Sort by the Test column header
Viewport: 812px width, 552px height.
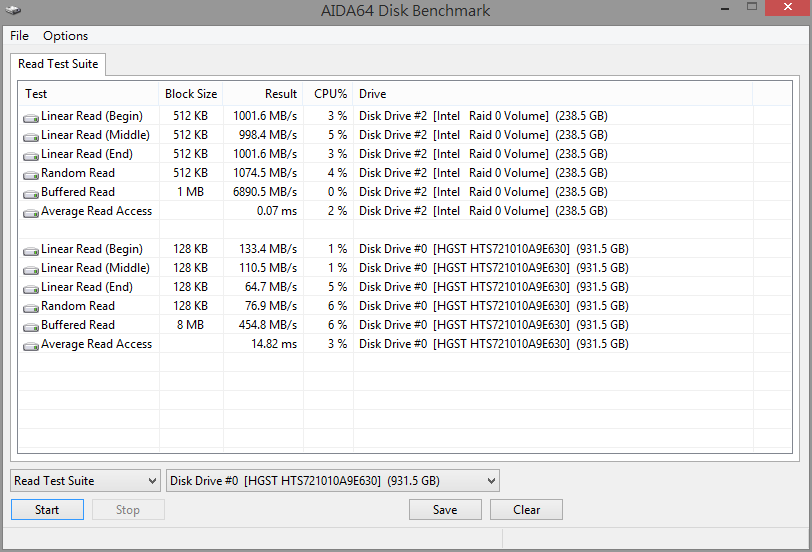[89, 94]
